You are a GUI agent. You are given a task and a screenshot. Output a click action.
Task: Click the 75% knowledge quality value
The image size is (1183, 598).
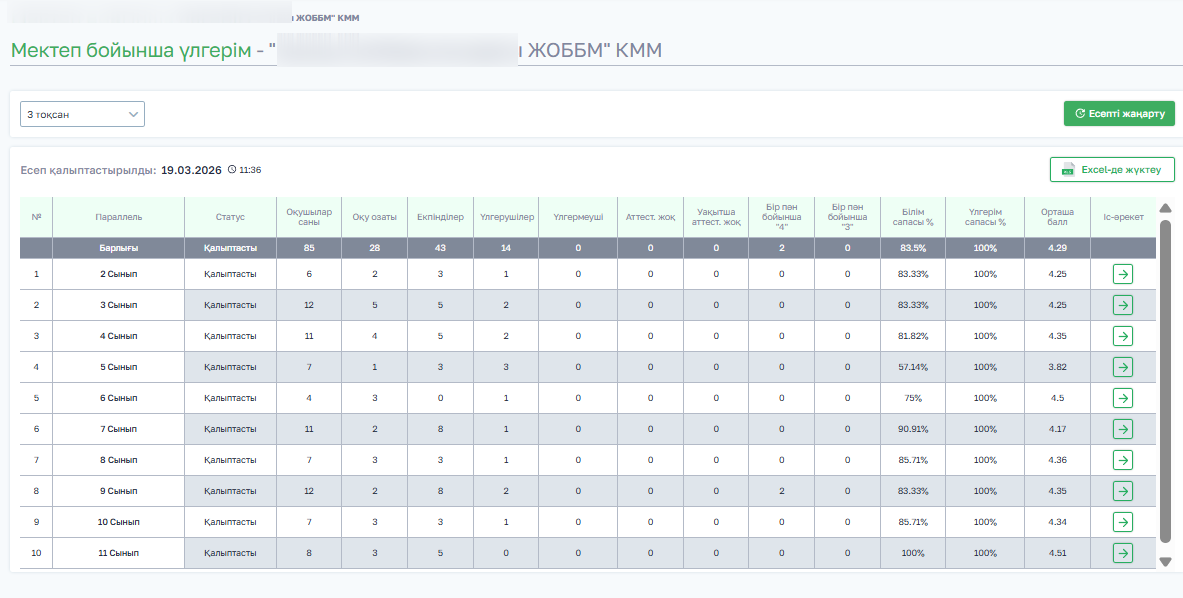point(913,398)
